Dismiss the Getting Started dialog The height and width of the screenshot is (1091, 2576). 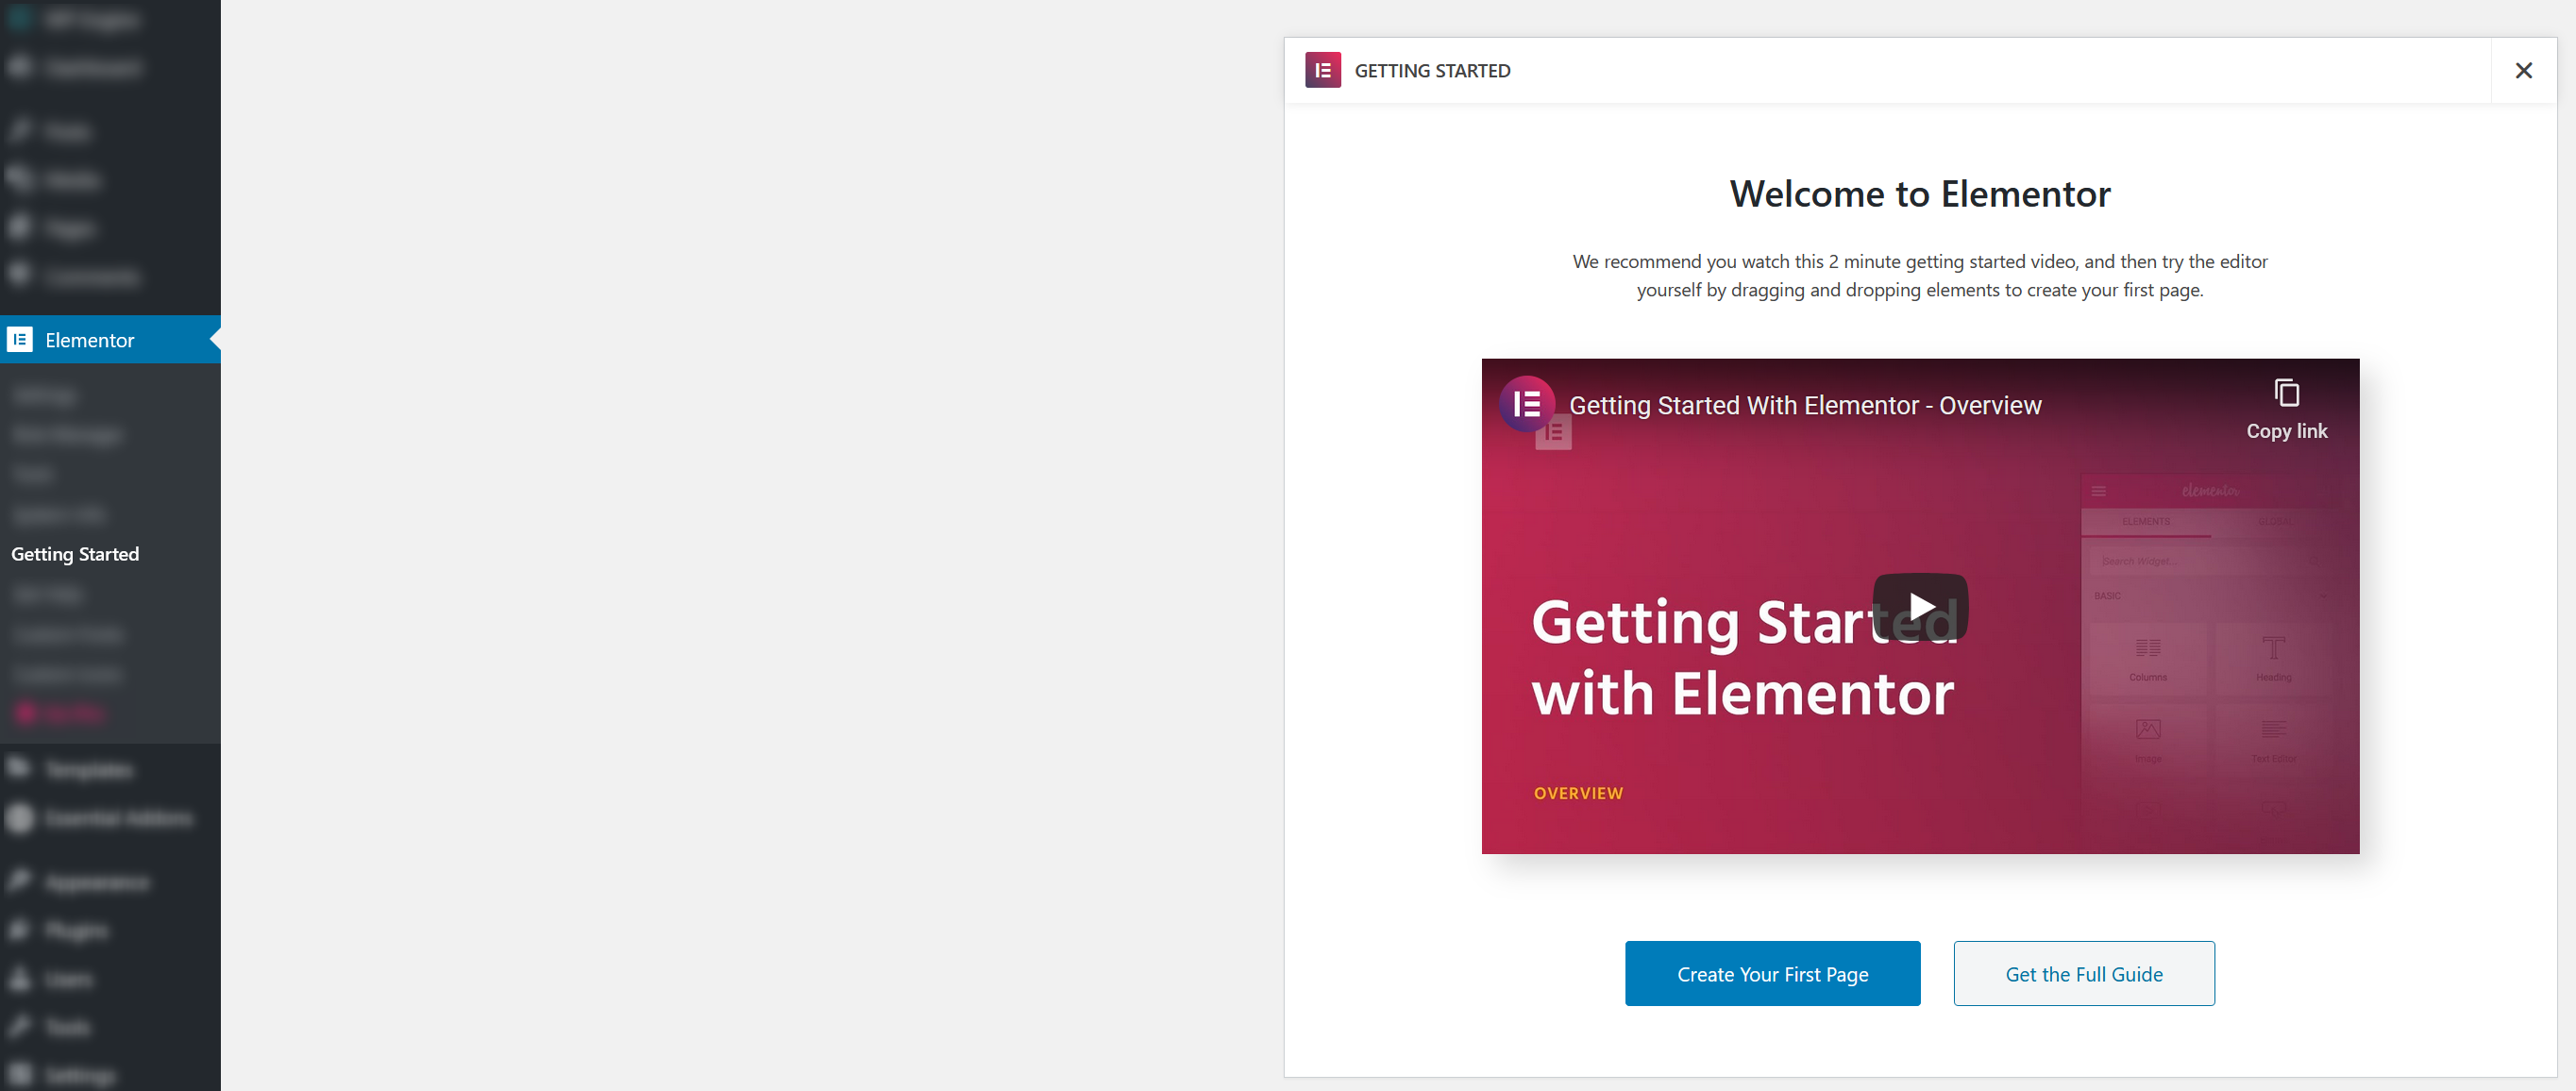click(2524, 70)
